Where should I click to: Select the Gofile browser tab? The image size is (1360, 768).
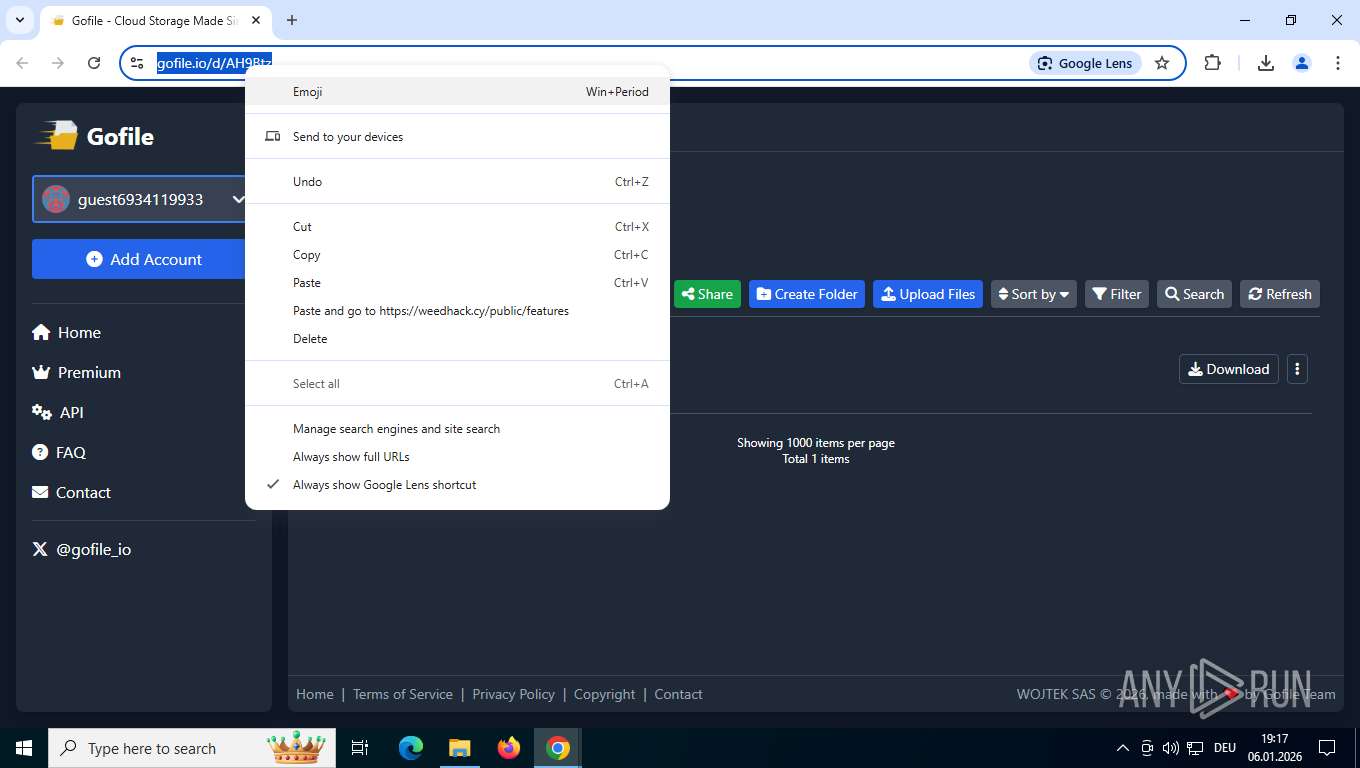coord(155,21)
